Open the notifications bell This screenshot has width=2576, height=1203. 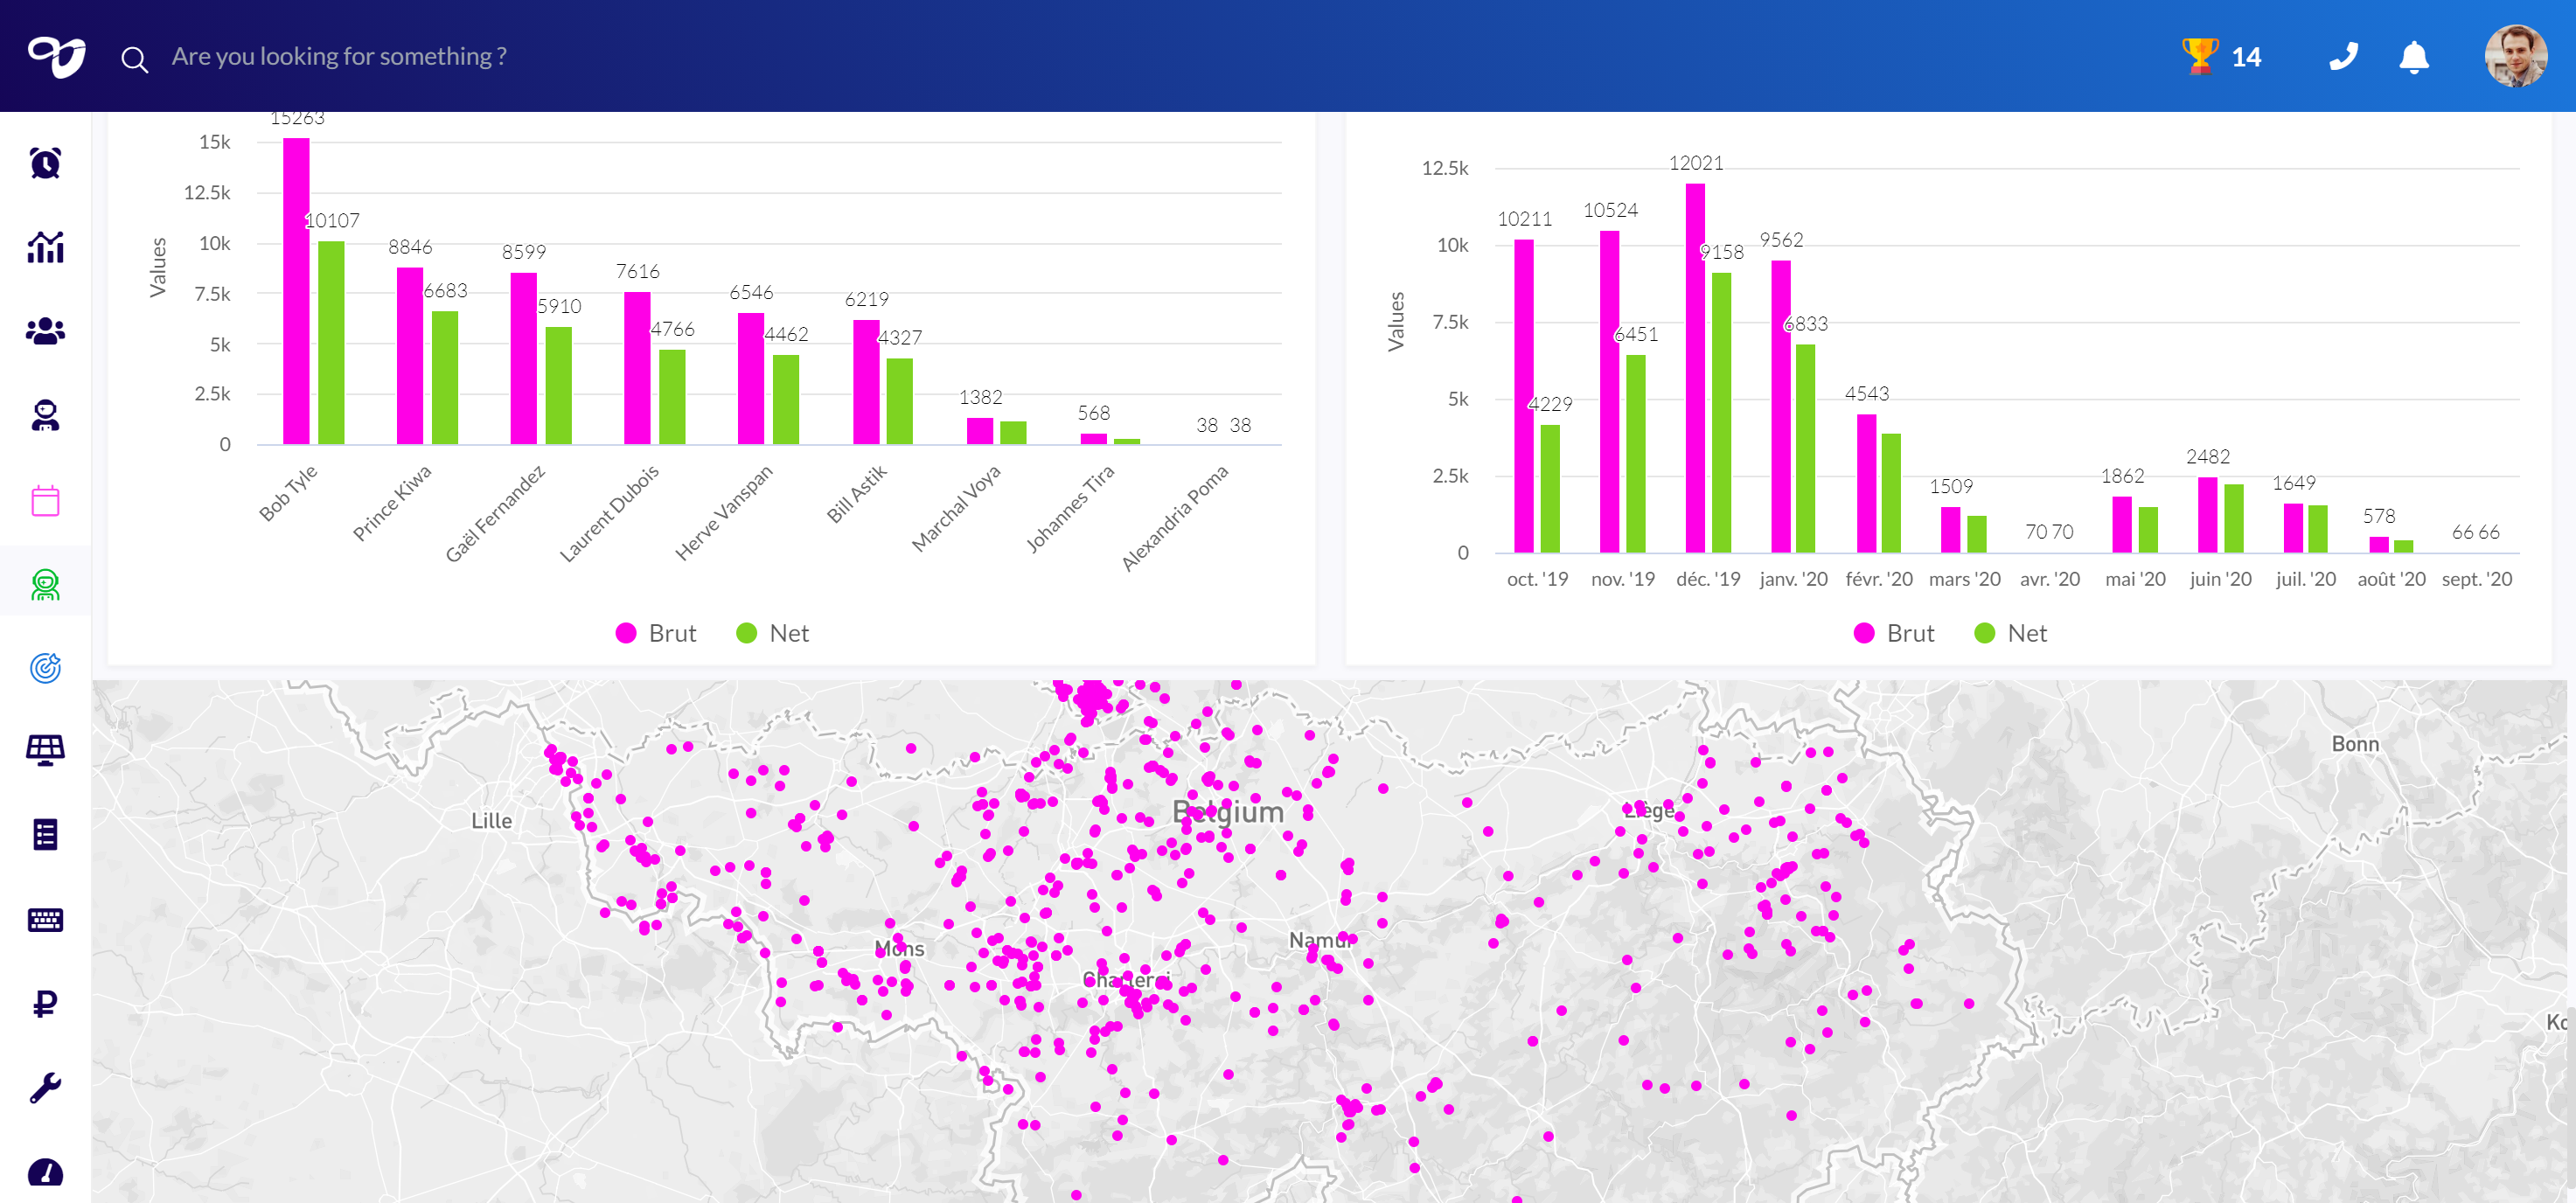[x=2414, y=57]
